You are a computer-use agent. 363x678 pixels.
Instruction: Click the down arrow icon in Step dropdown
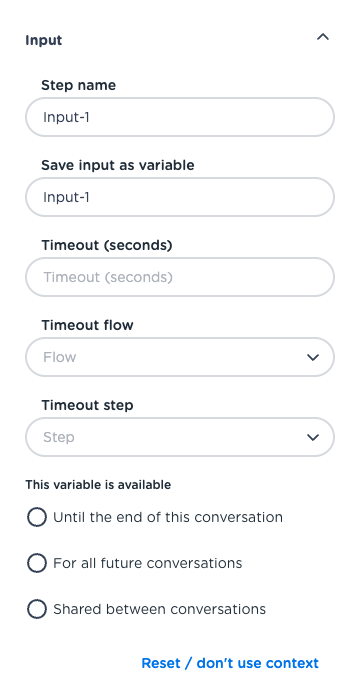pos(313,437)
